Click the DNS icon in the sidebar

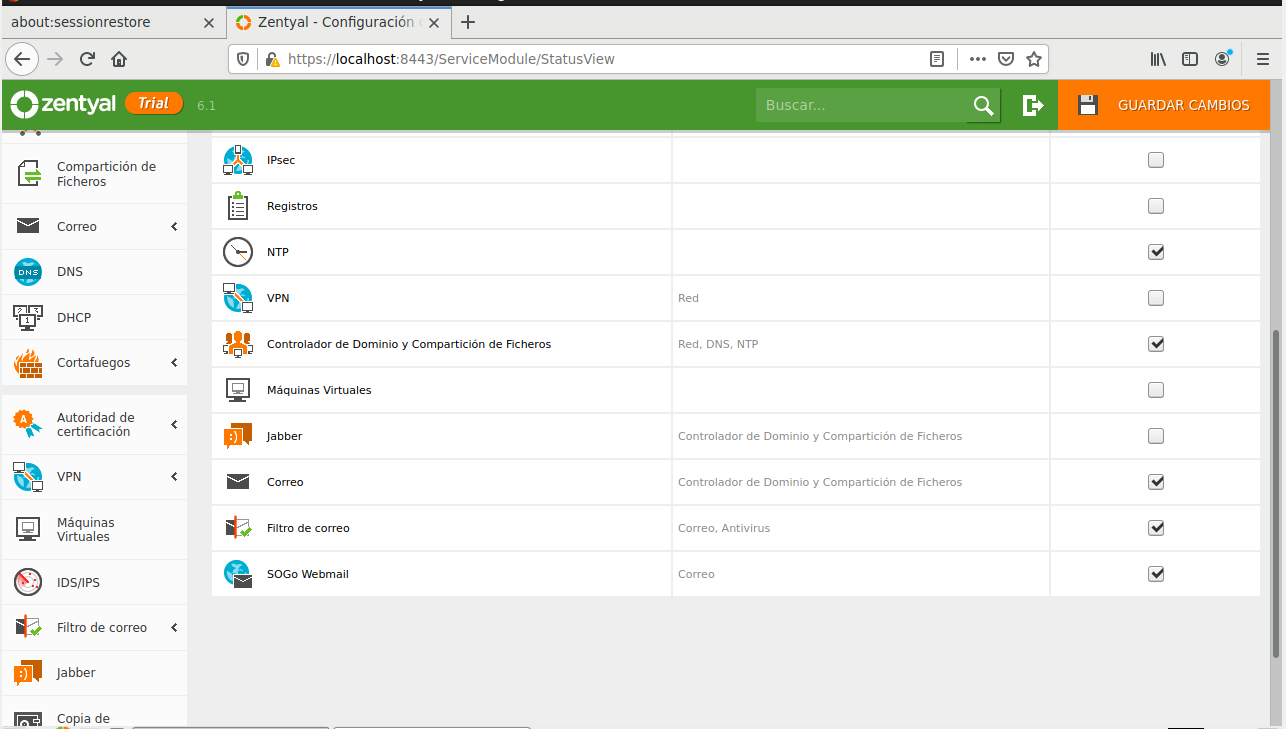[x=28, y=272]
